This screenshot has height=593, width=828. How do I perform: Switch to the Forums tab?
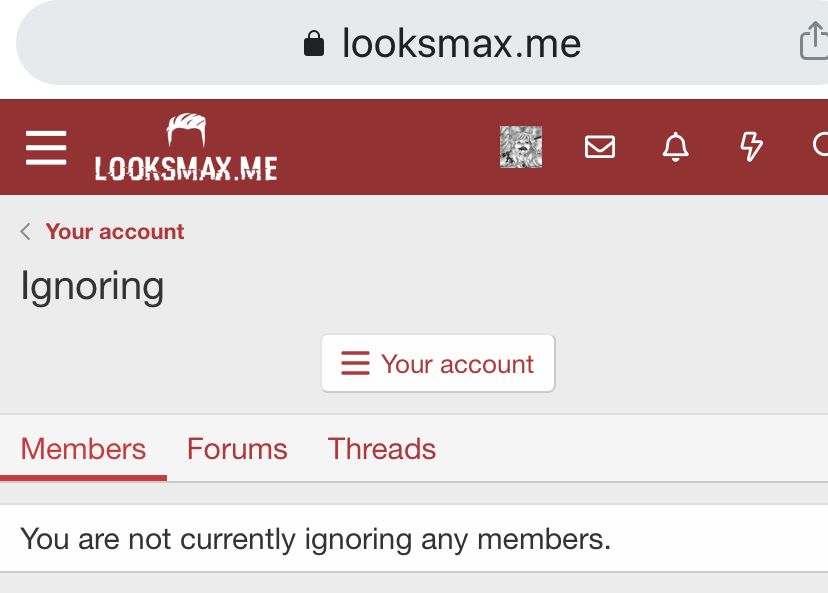click(x=237, y=449)
